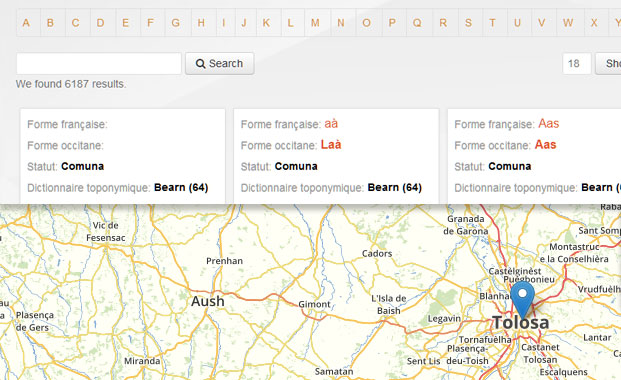Viewport: 621px width, 380px height.
Task: Focus the toponym search text field
Action: (99, 63)
